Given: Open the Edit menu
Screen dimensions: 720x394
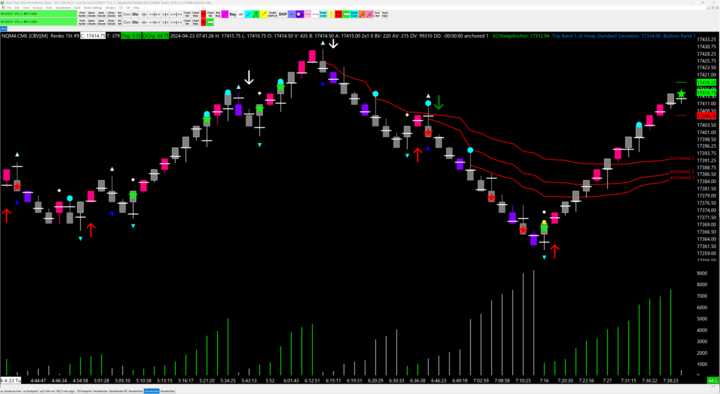Looking at the screenshot, I should point(17,8).
